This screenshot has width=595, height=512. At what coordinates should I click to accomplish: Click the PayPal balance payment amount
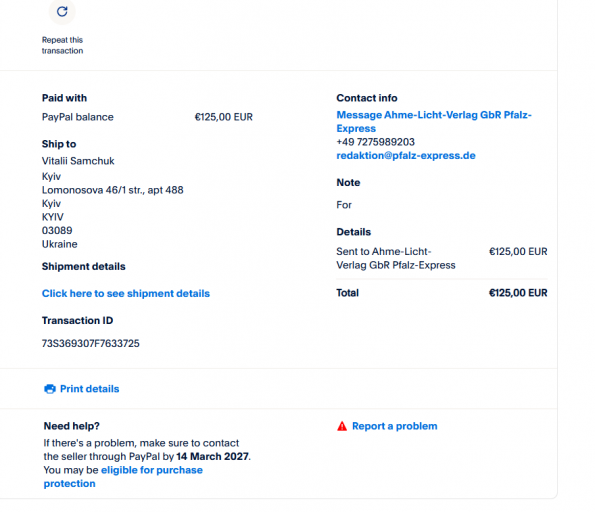pos(224,117)
